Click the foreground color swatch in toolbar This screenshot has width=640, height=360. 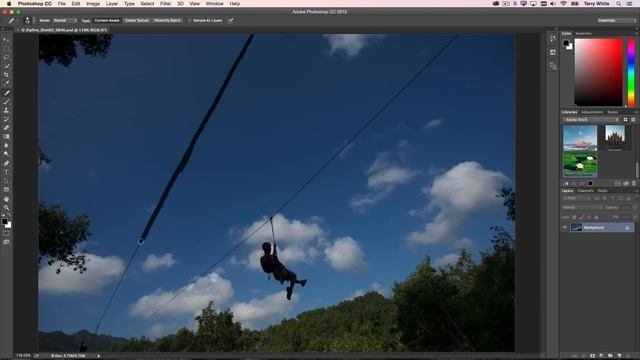4,221
